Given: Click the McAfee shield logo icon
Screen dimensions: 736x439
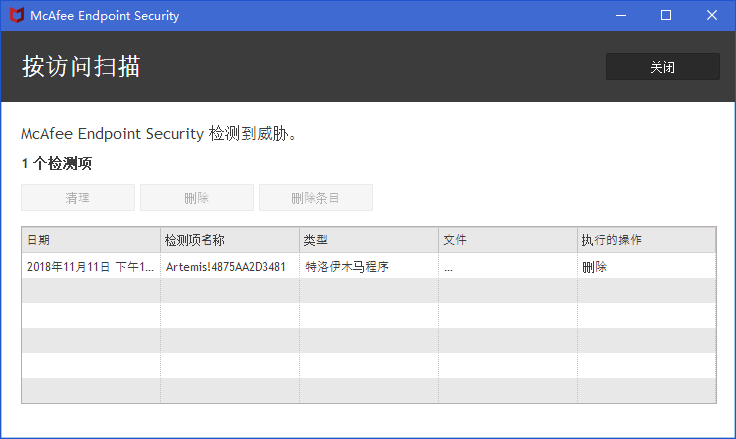Looking at the screenshot, I should [17, 15].
